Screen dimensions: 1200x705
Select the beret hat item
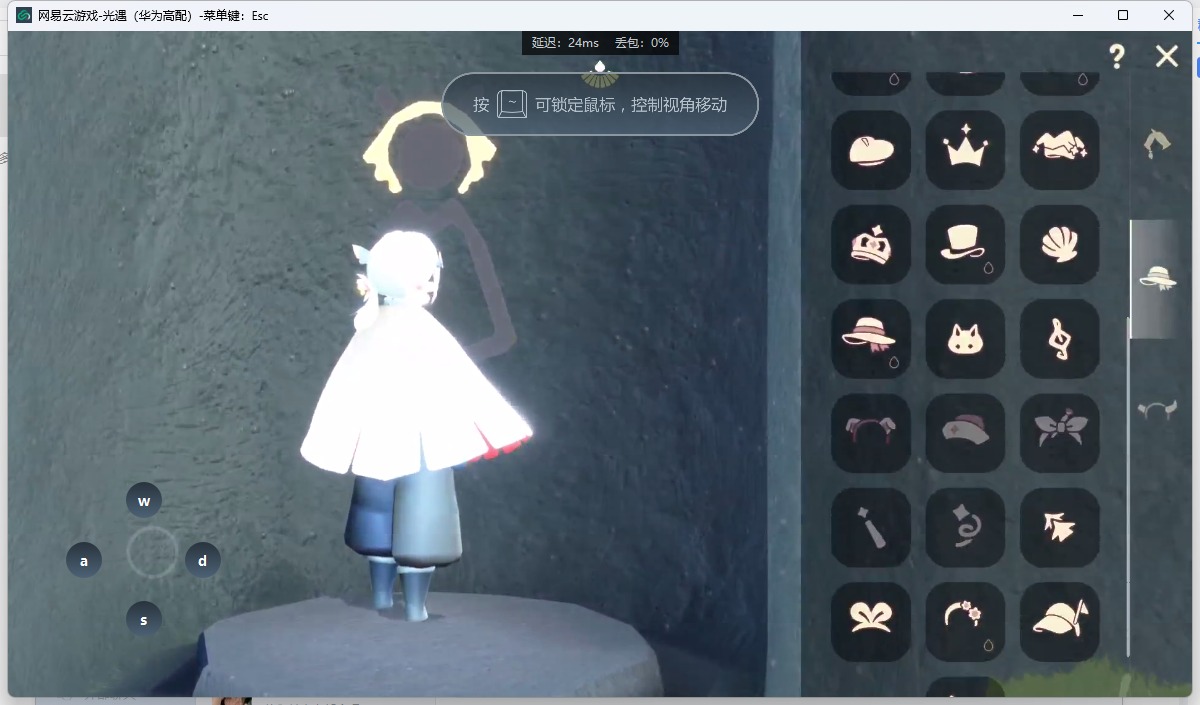coord(870,150)
